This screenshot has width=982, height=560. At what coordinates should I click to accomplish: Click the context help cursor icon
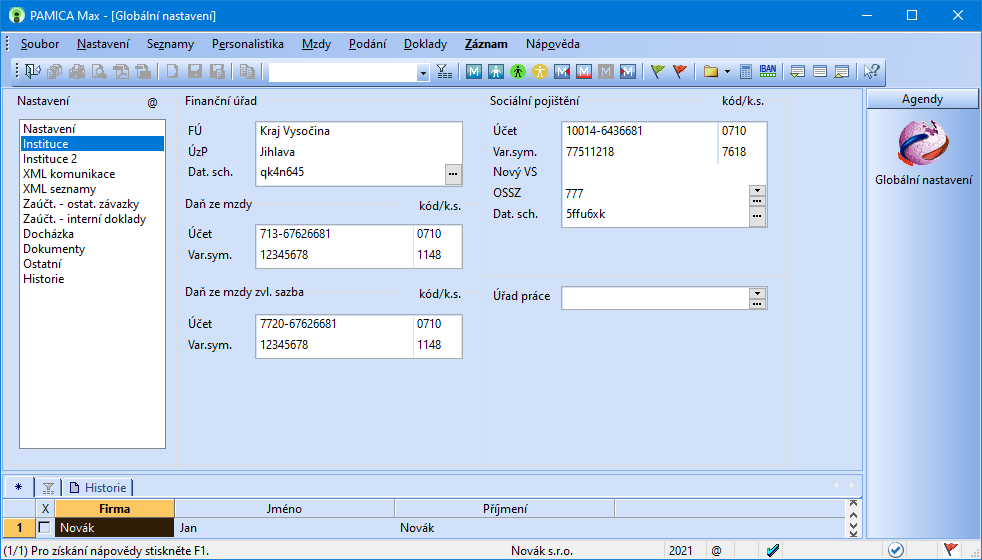pyautogui.click(x=871, y=71)
